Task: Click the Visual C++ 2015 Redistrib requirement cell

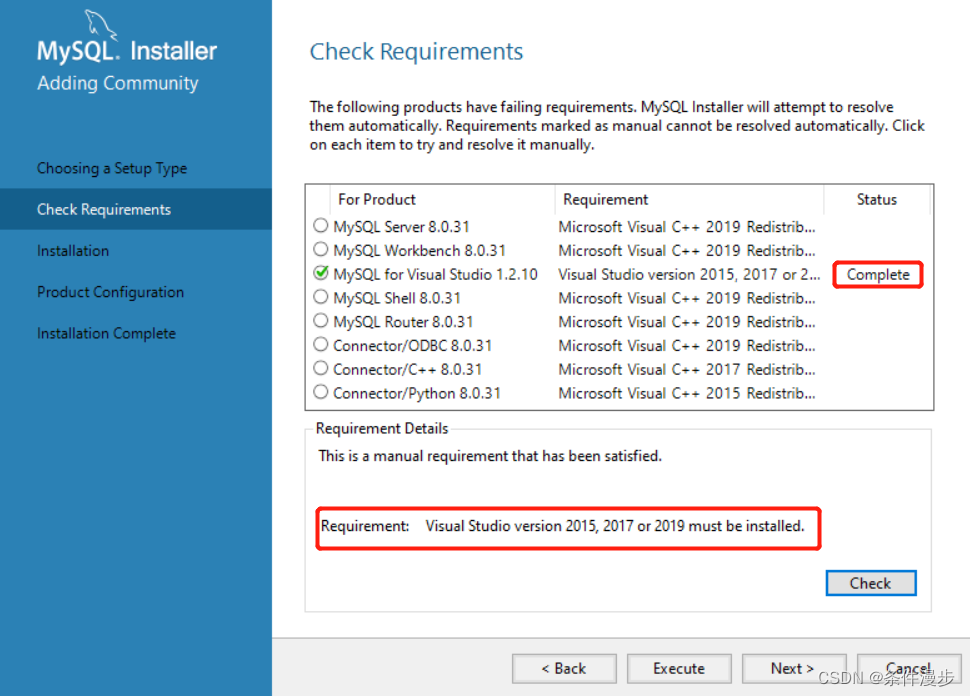Action: (x=687, y=393)
